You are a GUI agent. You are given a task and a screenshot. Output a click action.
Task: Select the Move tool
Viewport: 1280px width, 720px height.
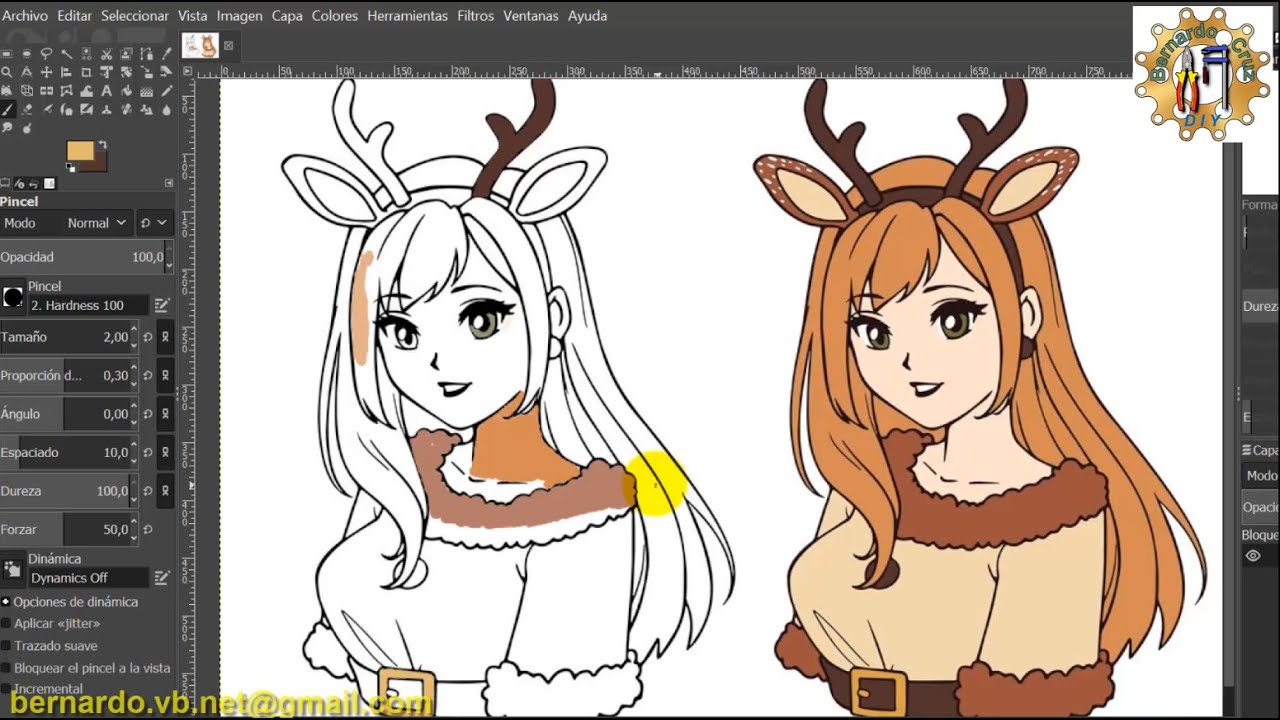click(x=46, y=72)
